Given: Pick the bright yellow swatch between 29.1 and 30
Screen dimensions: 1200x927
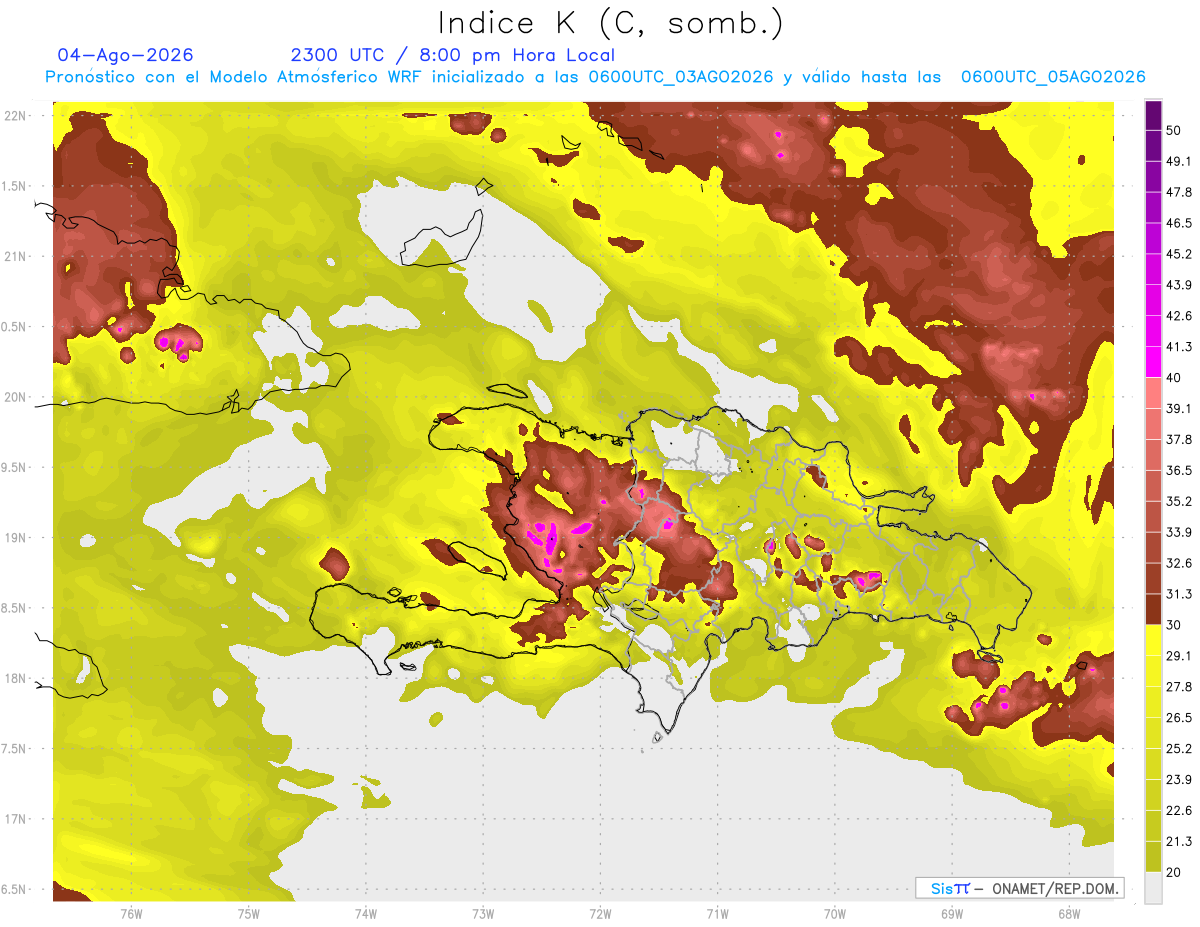Looking at the screenshot, I should 1153,640.
